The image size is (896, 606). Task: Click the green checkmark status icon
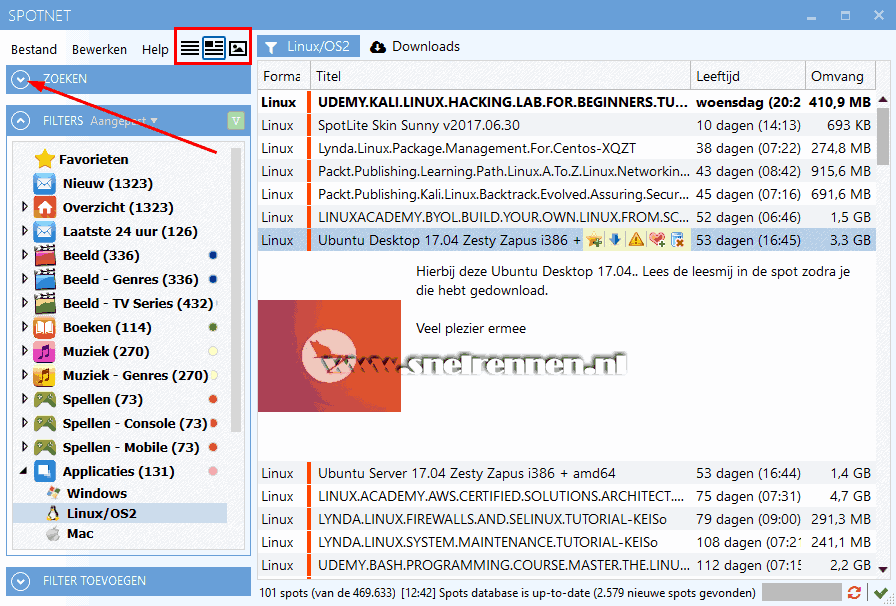(x=881, y=592)
